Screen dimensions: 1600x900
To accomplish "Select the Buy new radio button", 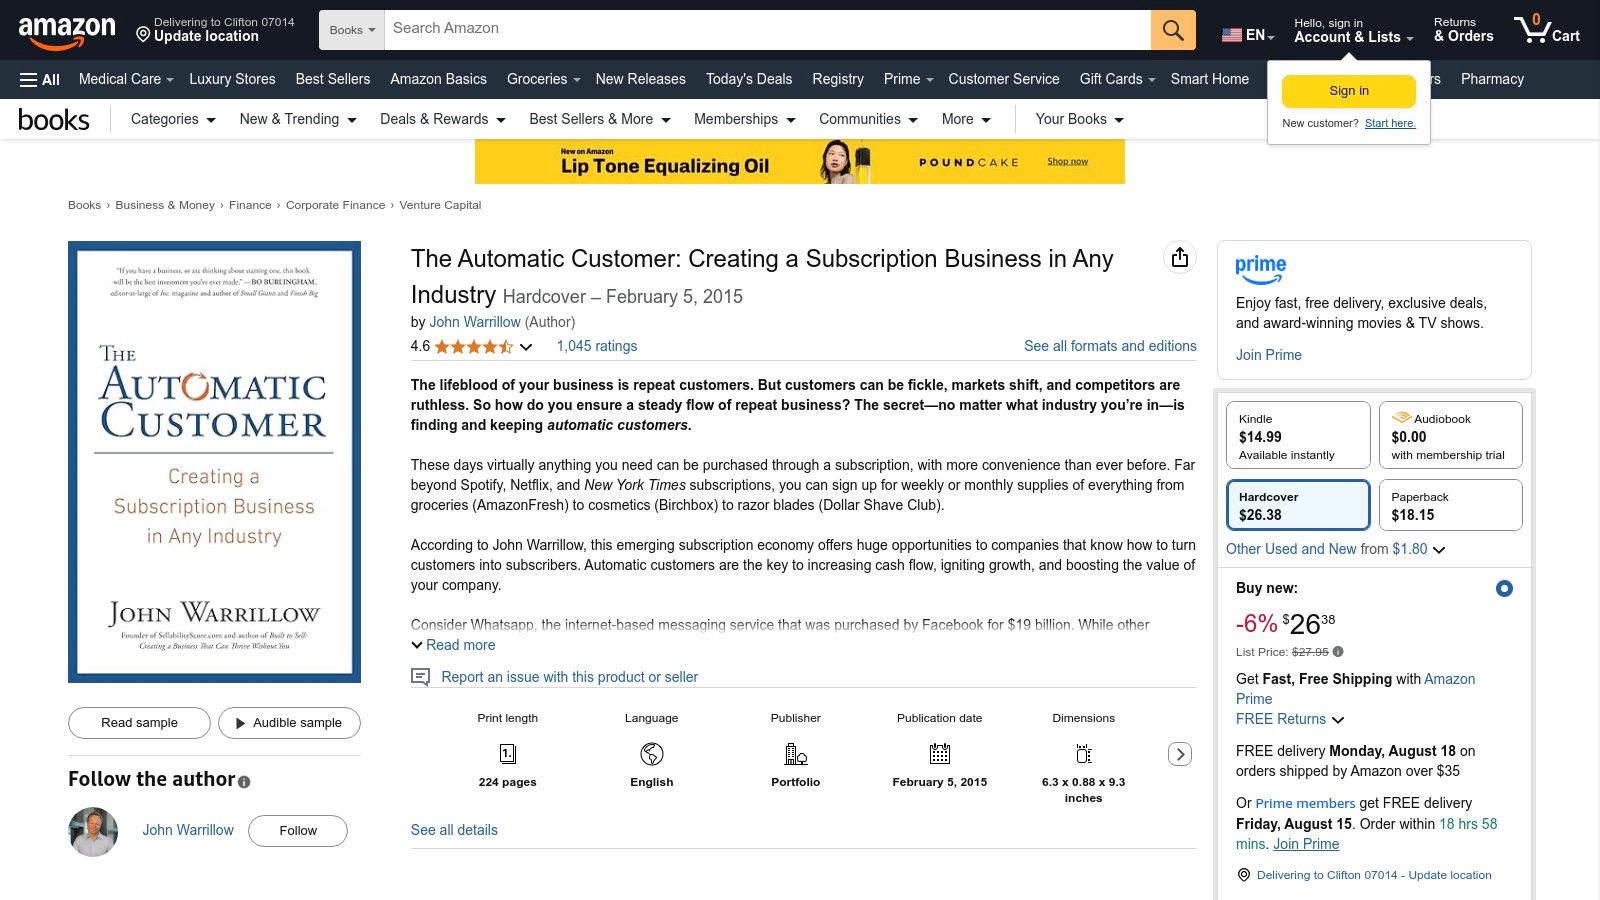I will 1504,588.
